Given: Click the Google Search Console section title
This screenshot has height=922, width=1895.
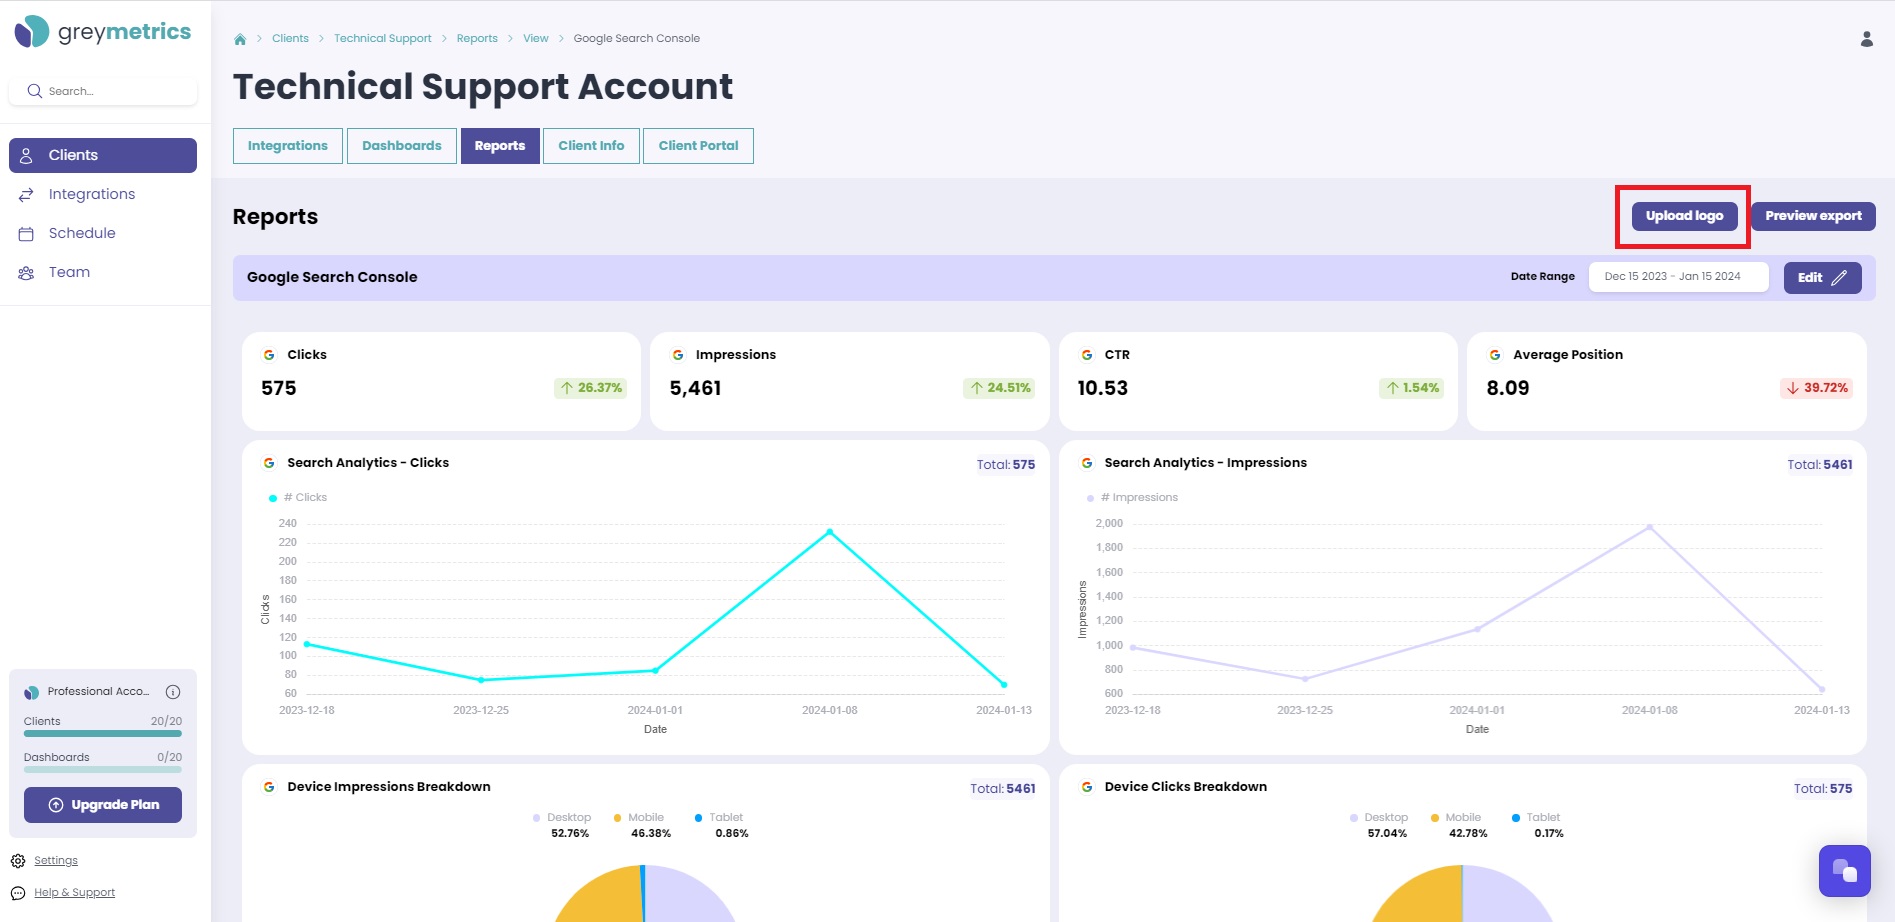Looking at the screenshot, I should pos(332,278).
